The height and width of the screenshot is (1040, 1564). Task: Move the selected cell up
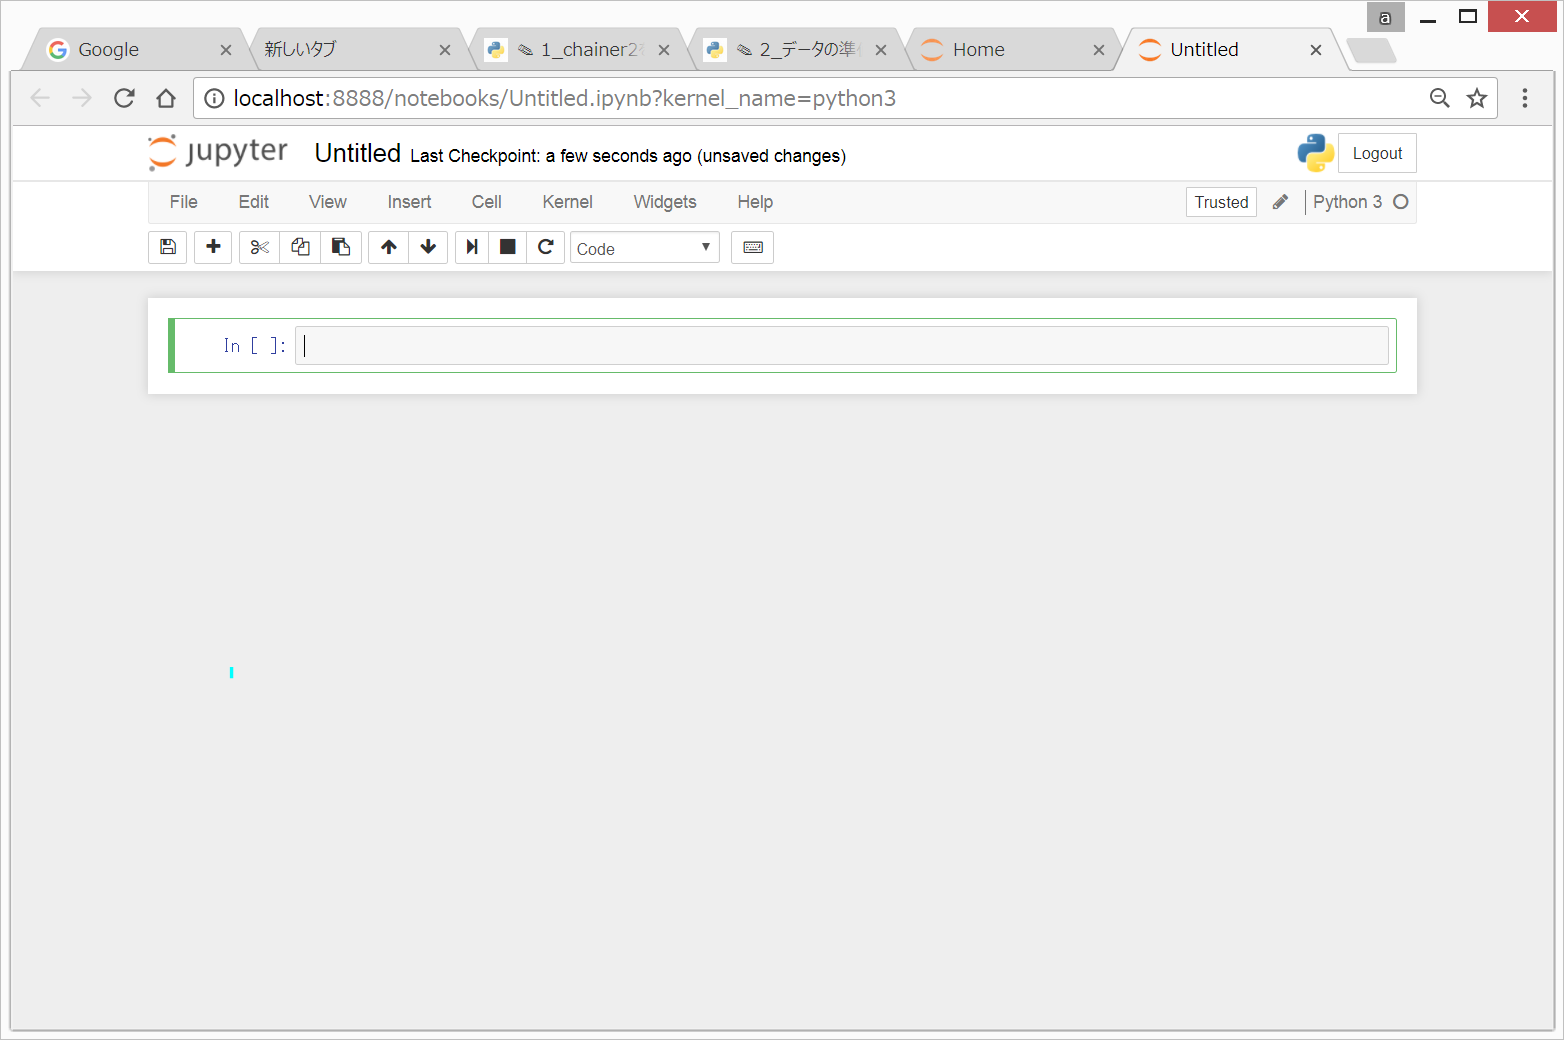(389, 247)
